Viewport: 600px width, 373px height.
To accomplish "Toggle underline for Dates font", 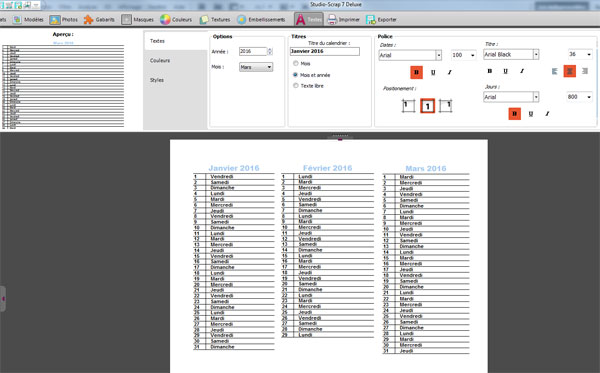I will click(x=433, y=72).
